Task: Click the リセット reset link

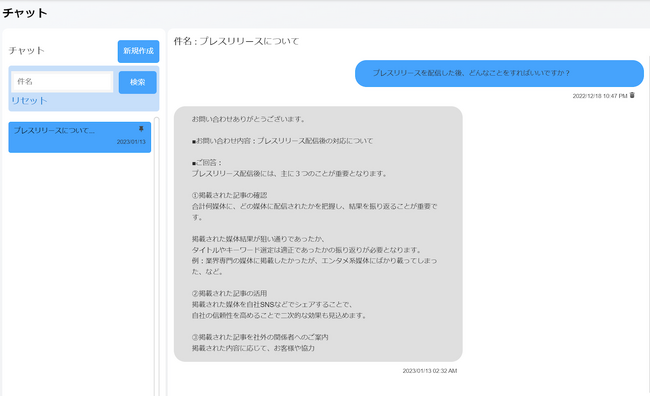Action: click(x=29, y=101)
